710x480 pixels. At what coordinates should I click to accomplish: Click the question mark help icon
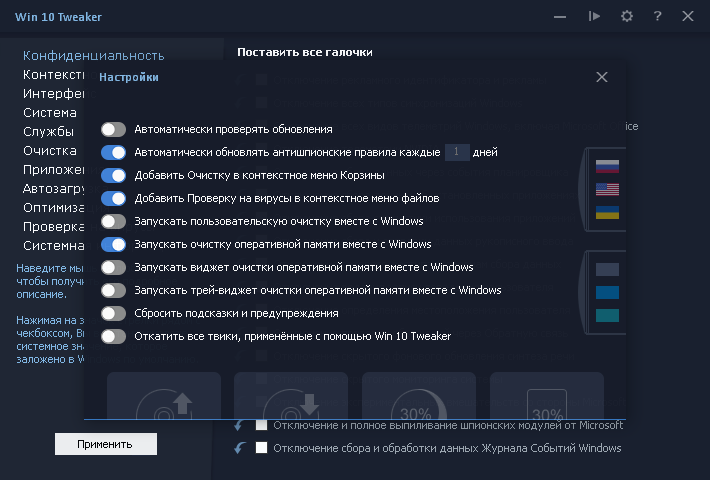tap(657, 16)
